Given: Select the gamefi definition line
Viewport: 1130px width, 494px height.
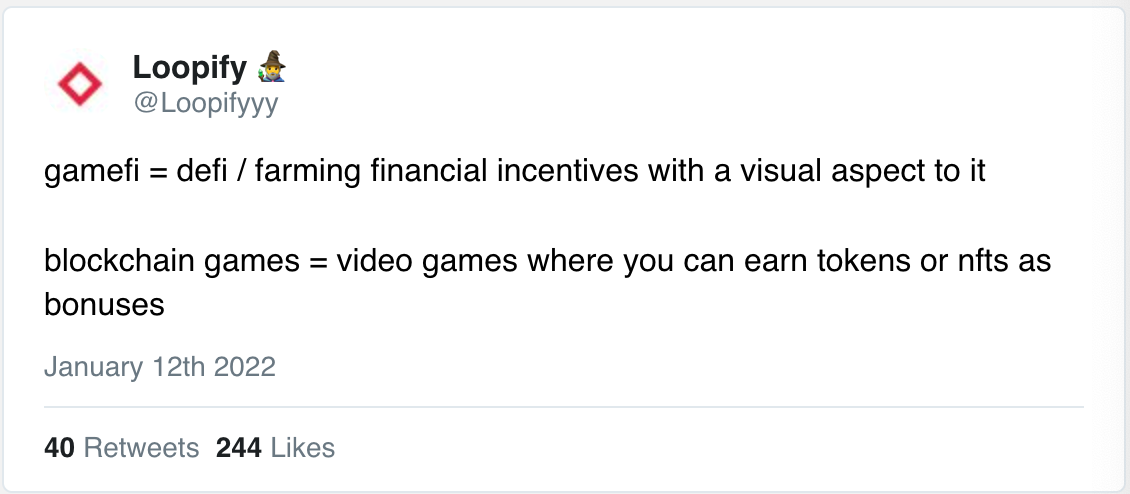Looking at the screenshot, I should tap(515, 172).
